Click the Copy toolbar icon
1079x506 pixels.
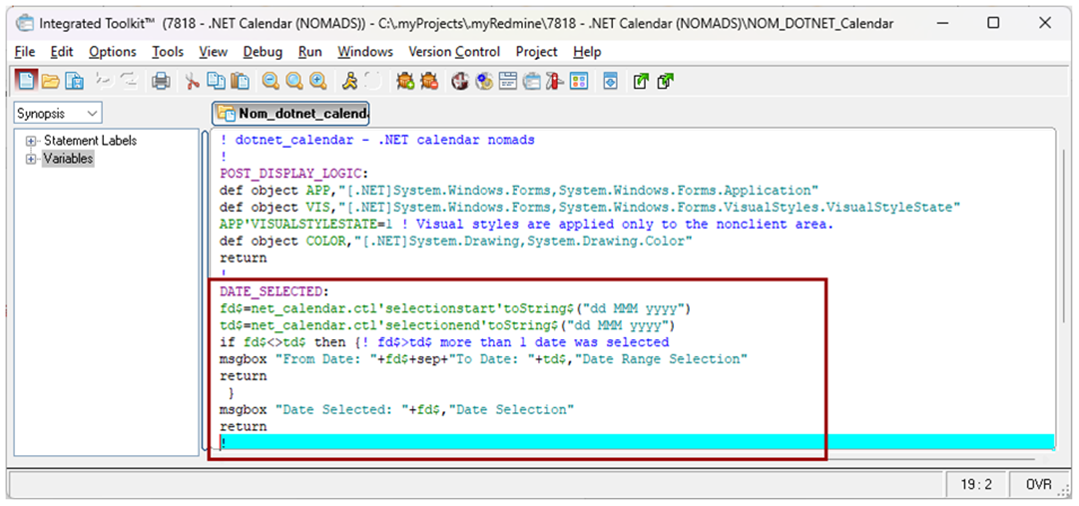tap(215, 81)
